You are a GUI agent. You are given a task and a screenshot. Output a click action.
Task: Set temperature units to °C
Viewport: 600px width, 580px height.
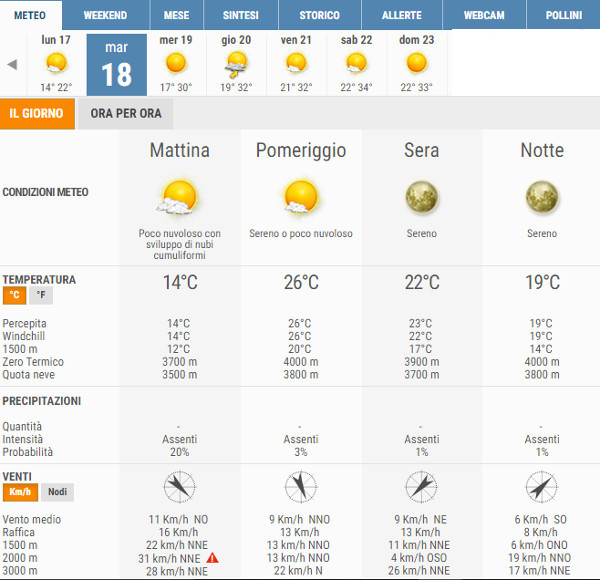click(15, 295)
